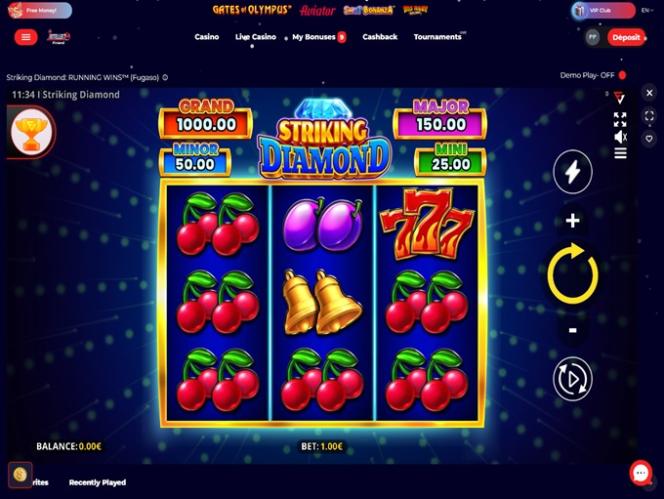
Task: Activate turbo mode lightning bolt
Action: pos(573,172)
